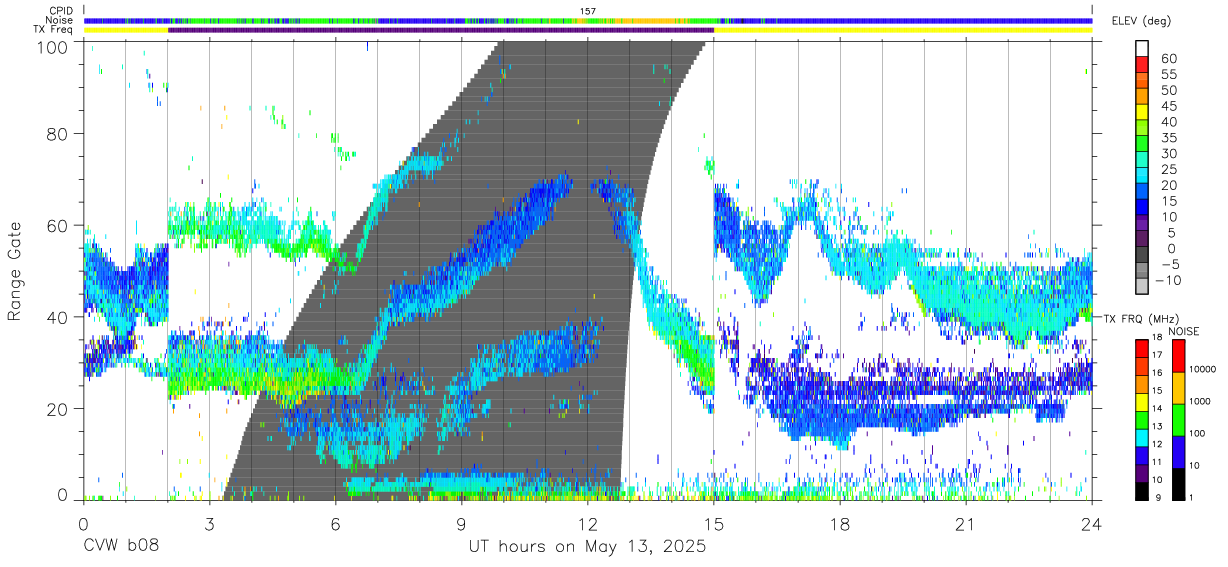Click y-axis tick label 80

coord(59,136)
